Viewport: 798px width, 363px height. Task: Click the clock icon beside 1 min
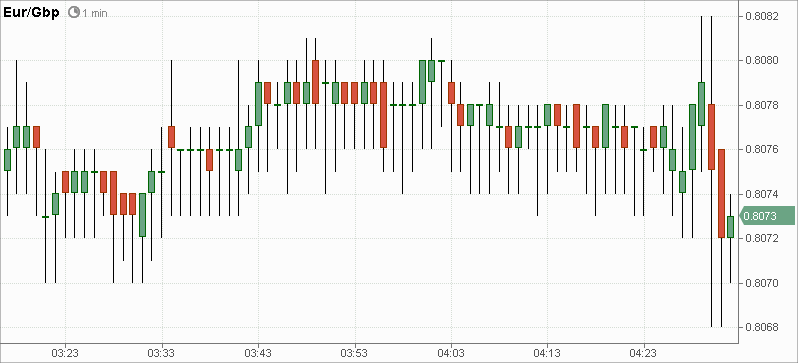(x=74, y=12)
